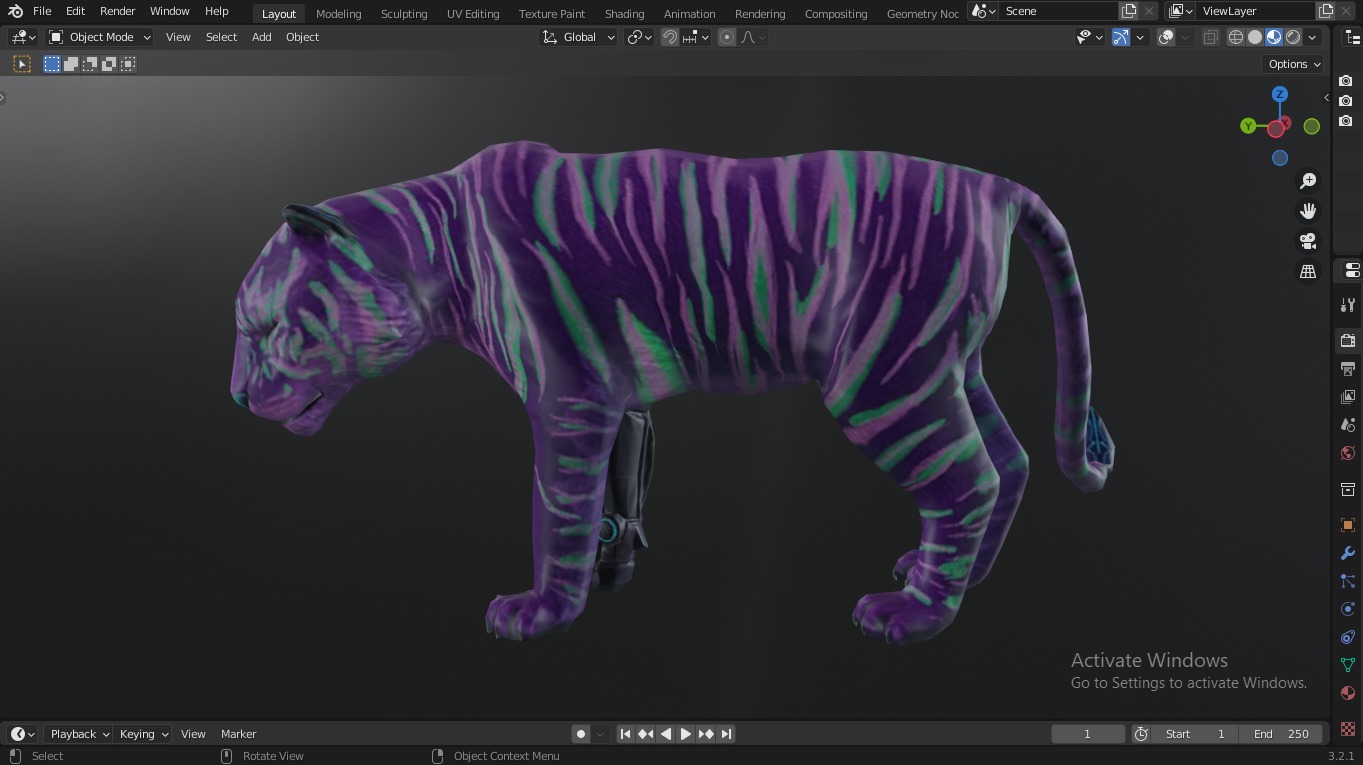Open the Global transform orientation dropdown
Image resolution: width=1363 pixels, height=765 pixels.
(579, 37)
